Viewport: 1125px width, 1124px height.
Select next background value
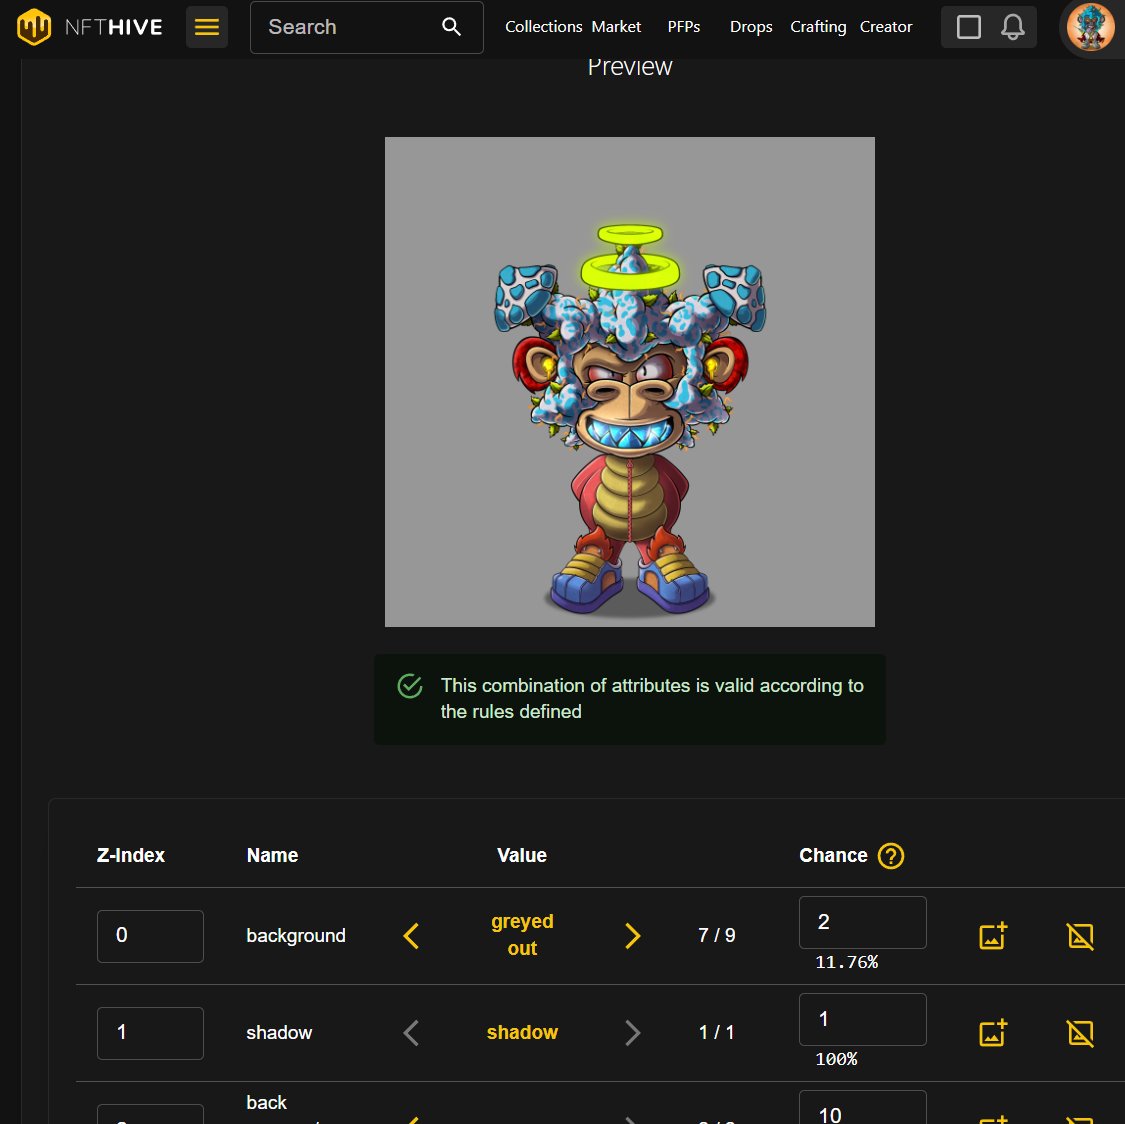click(632, 935)
